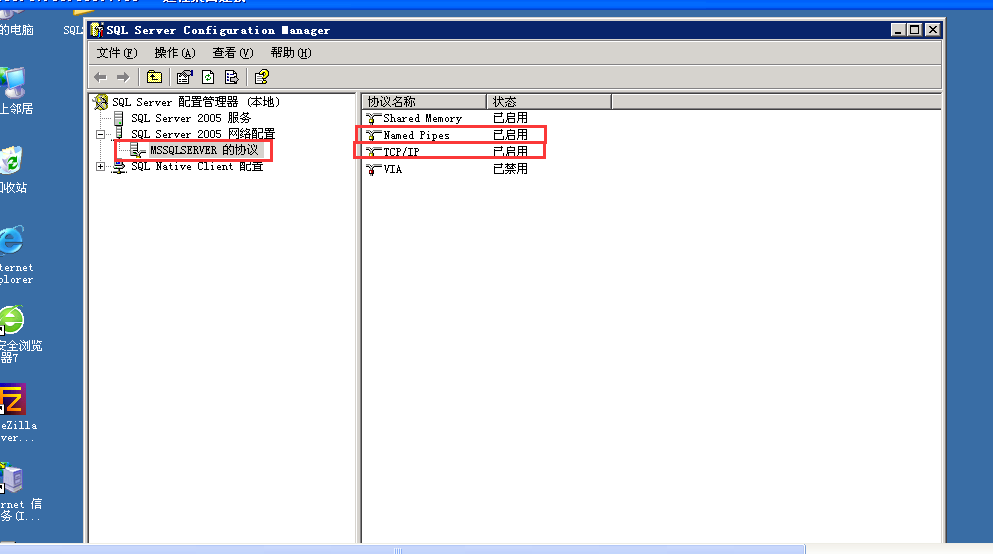Select the Shared Memory protocol row
The height and width of the screenshot is (554, 993).
pyautogui.click(x=447, y=118)
